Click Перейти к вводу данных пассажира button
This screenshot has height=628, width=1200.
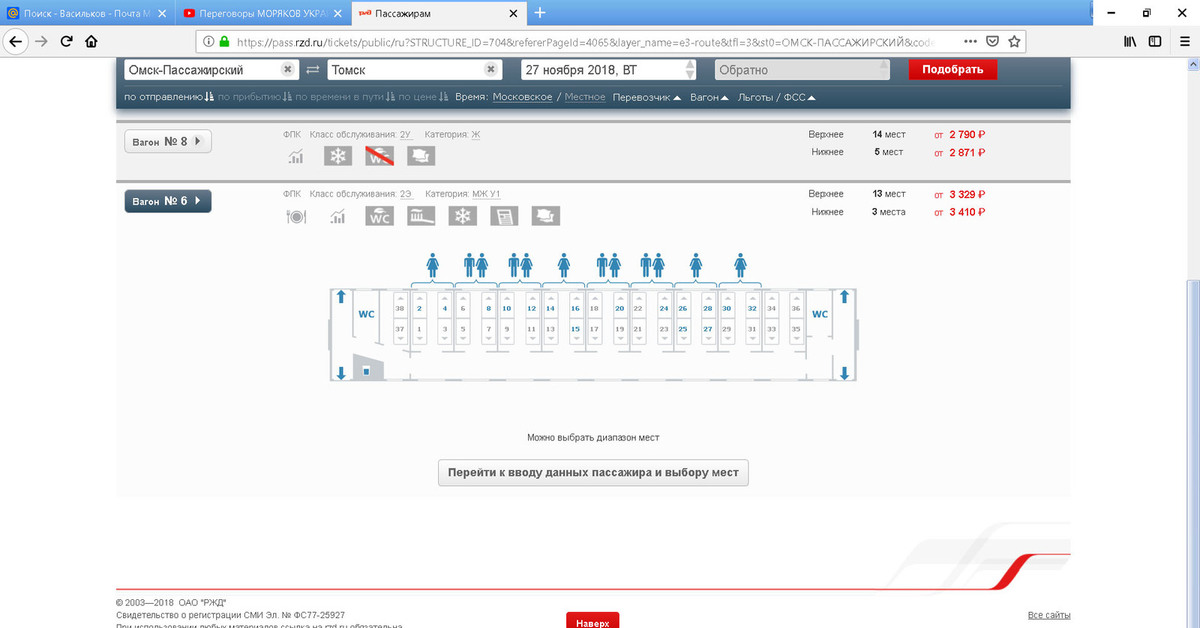pyautogui.click(x=593, y=473)
